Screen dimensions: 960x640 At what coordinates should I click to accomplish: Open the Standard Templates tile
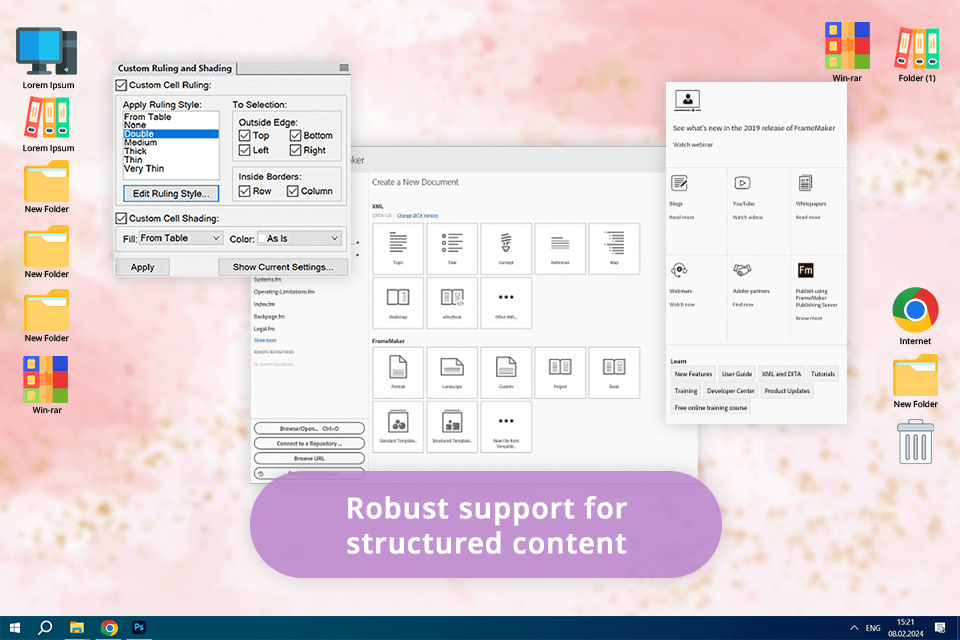(x=398, y=427)
